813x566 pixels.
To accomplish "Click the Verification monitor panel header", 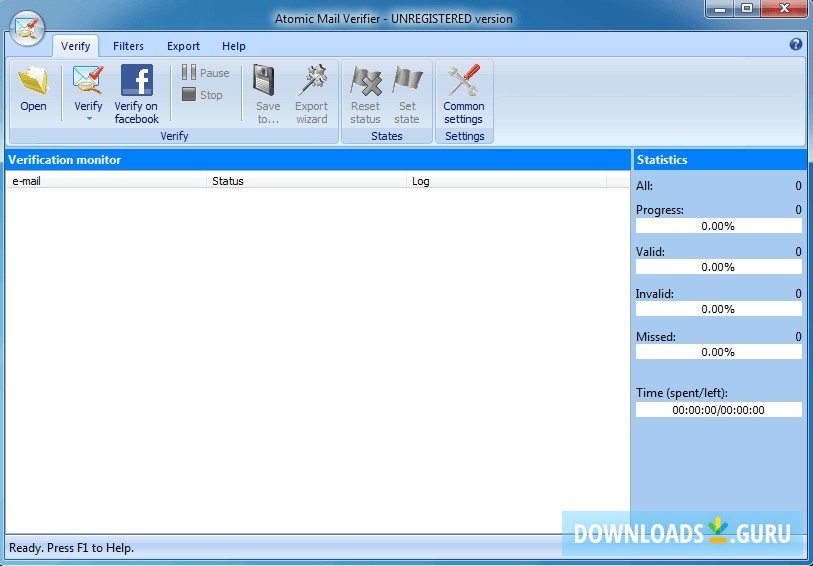I will click(318, 160).
